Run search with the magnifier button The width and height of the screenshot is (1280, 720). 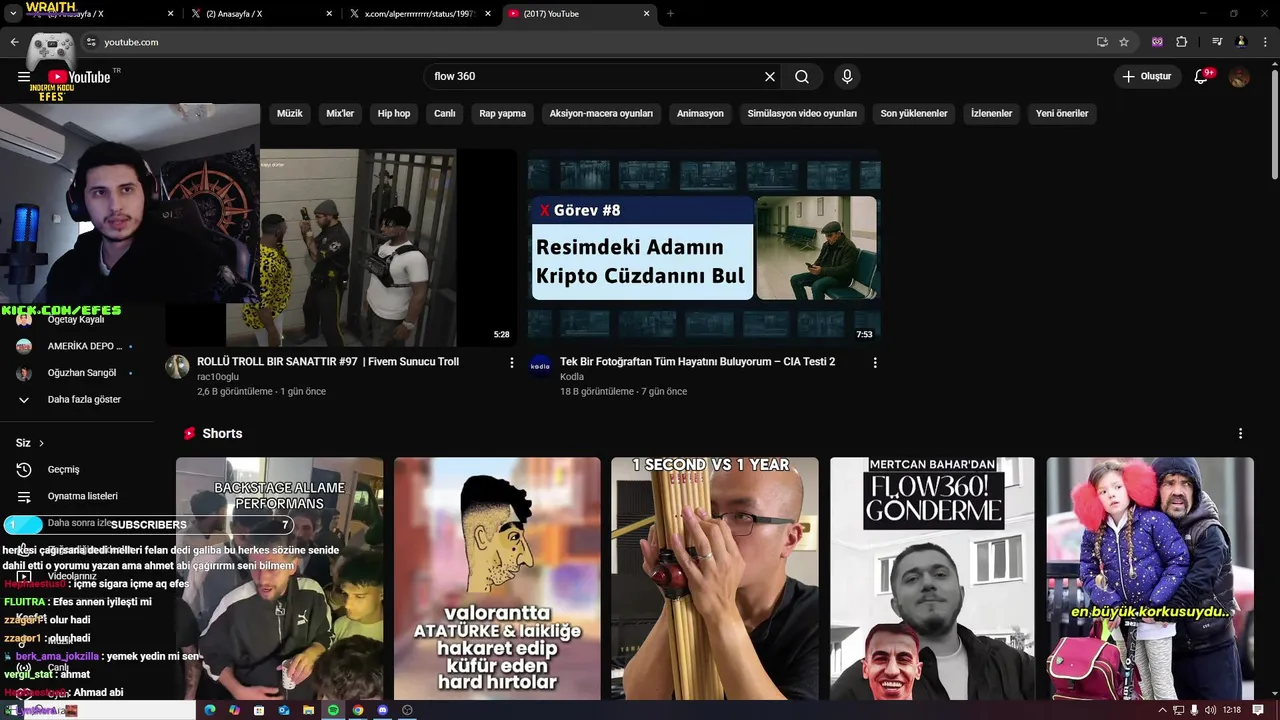pyautogui.click(x=802, y=77)
